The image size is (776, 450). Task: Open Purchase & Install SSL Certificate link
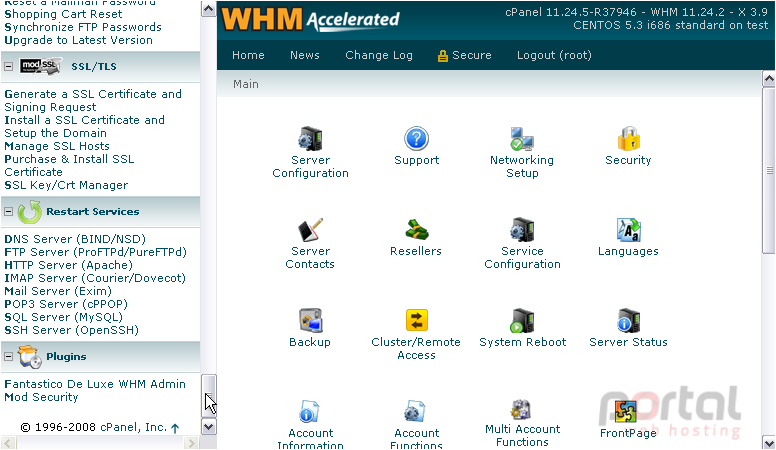69,165
